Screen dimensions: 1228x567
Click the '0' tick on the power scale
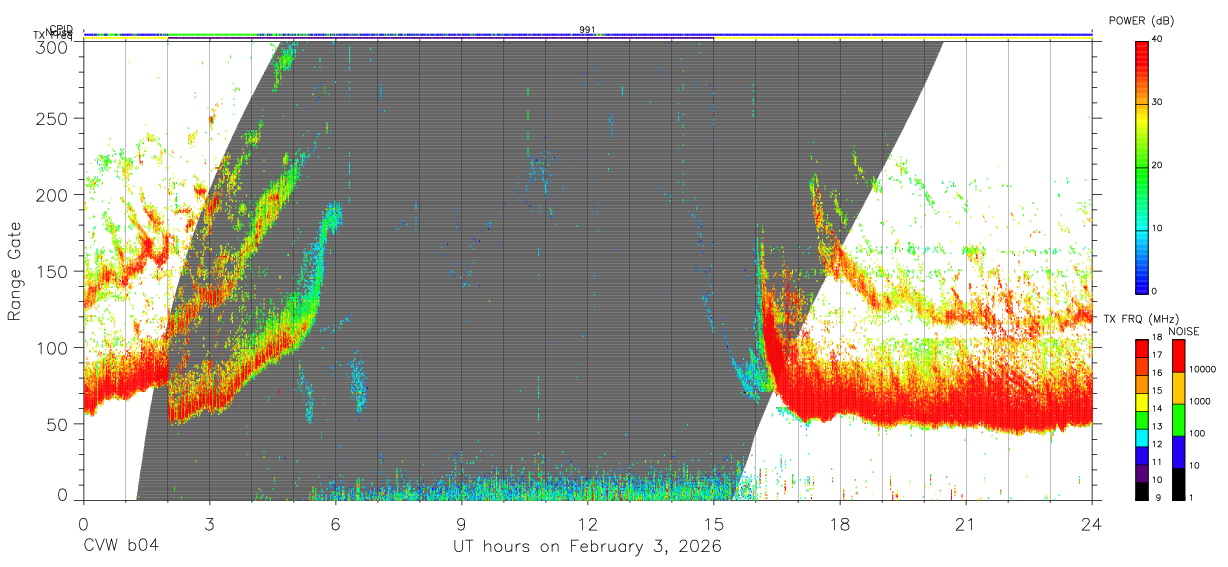click(1154, 292)
